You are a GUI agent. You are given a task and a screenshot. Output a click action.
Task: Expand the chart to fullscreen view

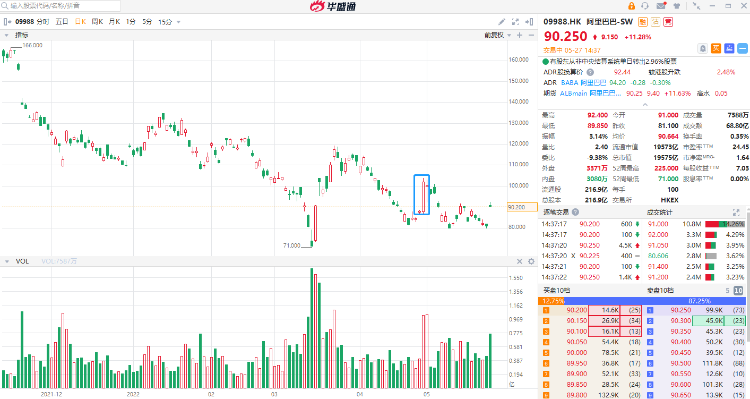click(x=515, y=22)
